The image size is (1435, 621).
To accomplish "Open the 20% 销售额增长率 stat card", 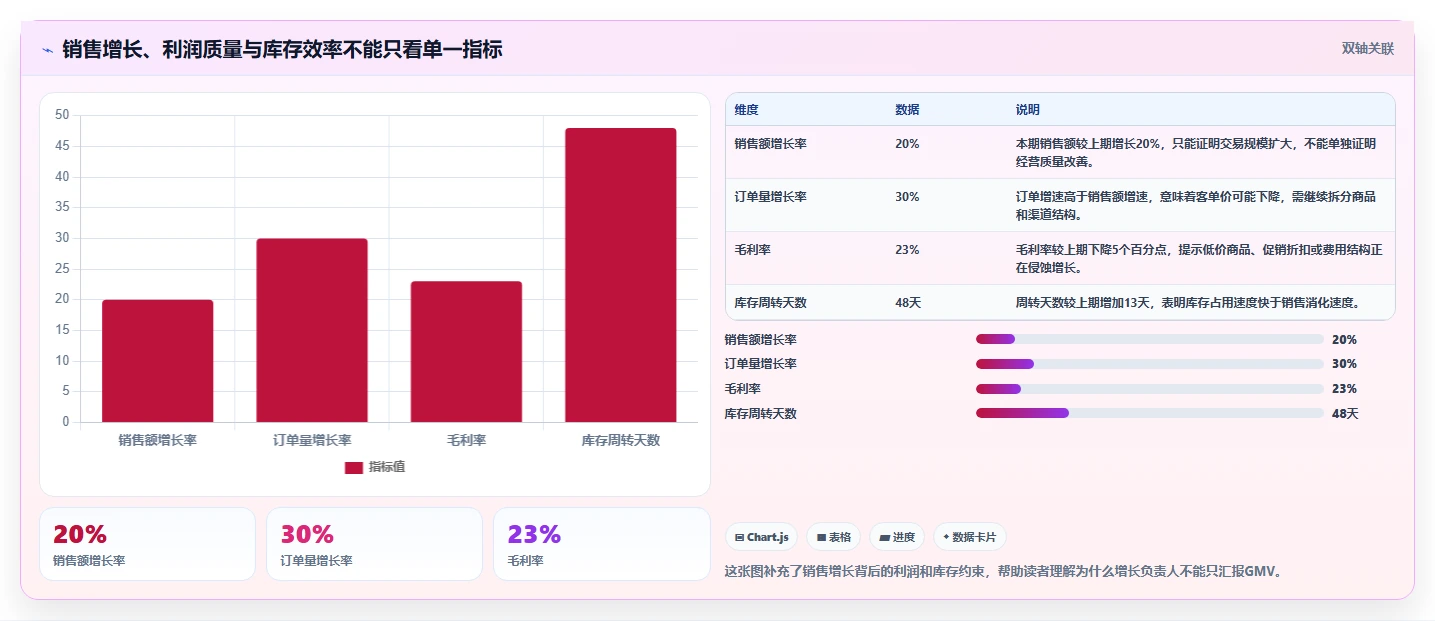I will pos(147,544).
